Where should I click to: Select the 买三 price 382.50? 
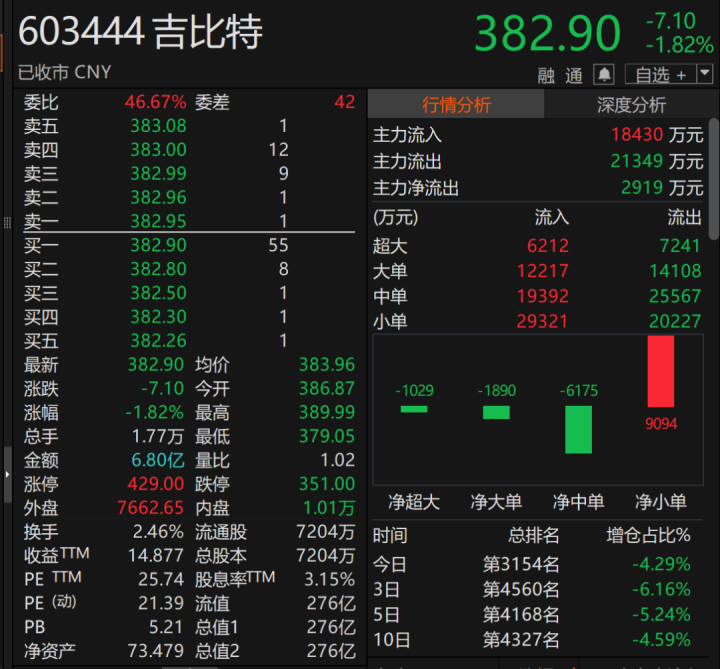(158, 293)
